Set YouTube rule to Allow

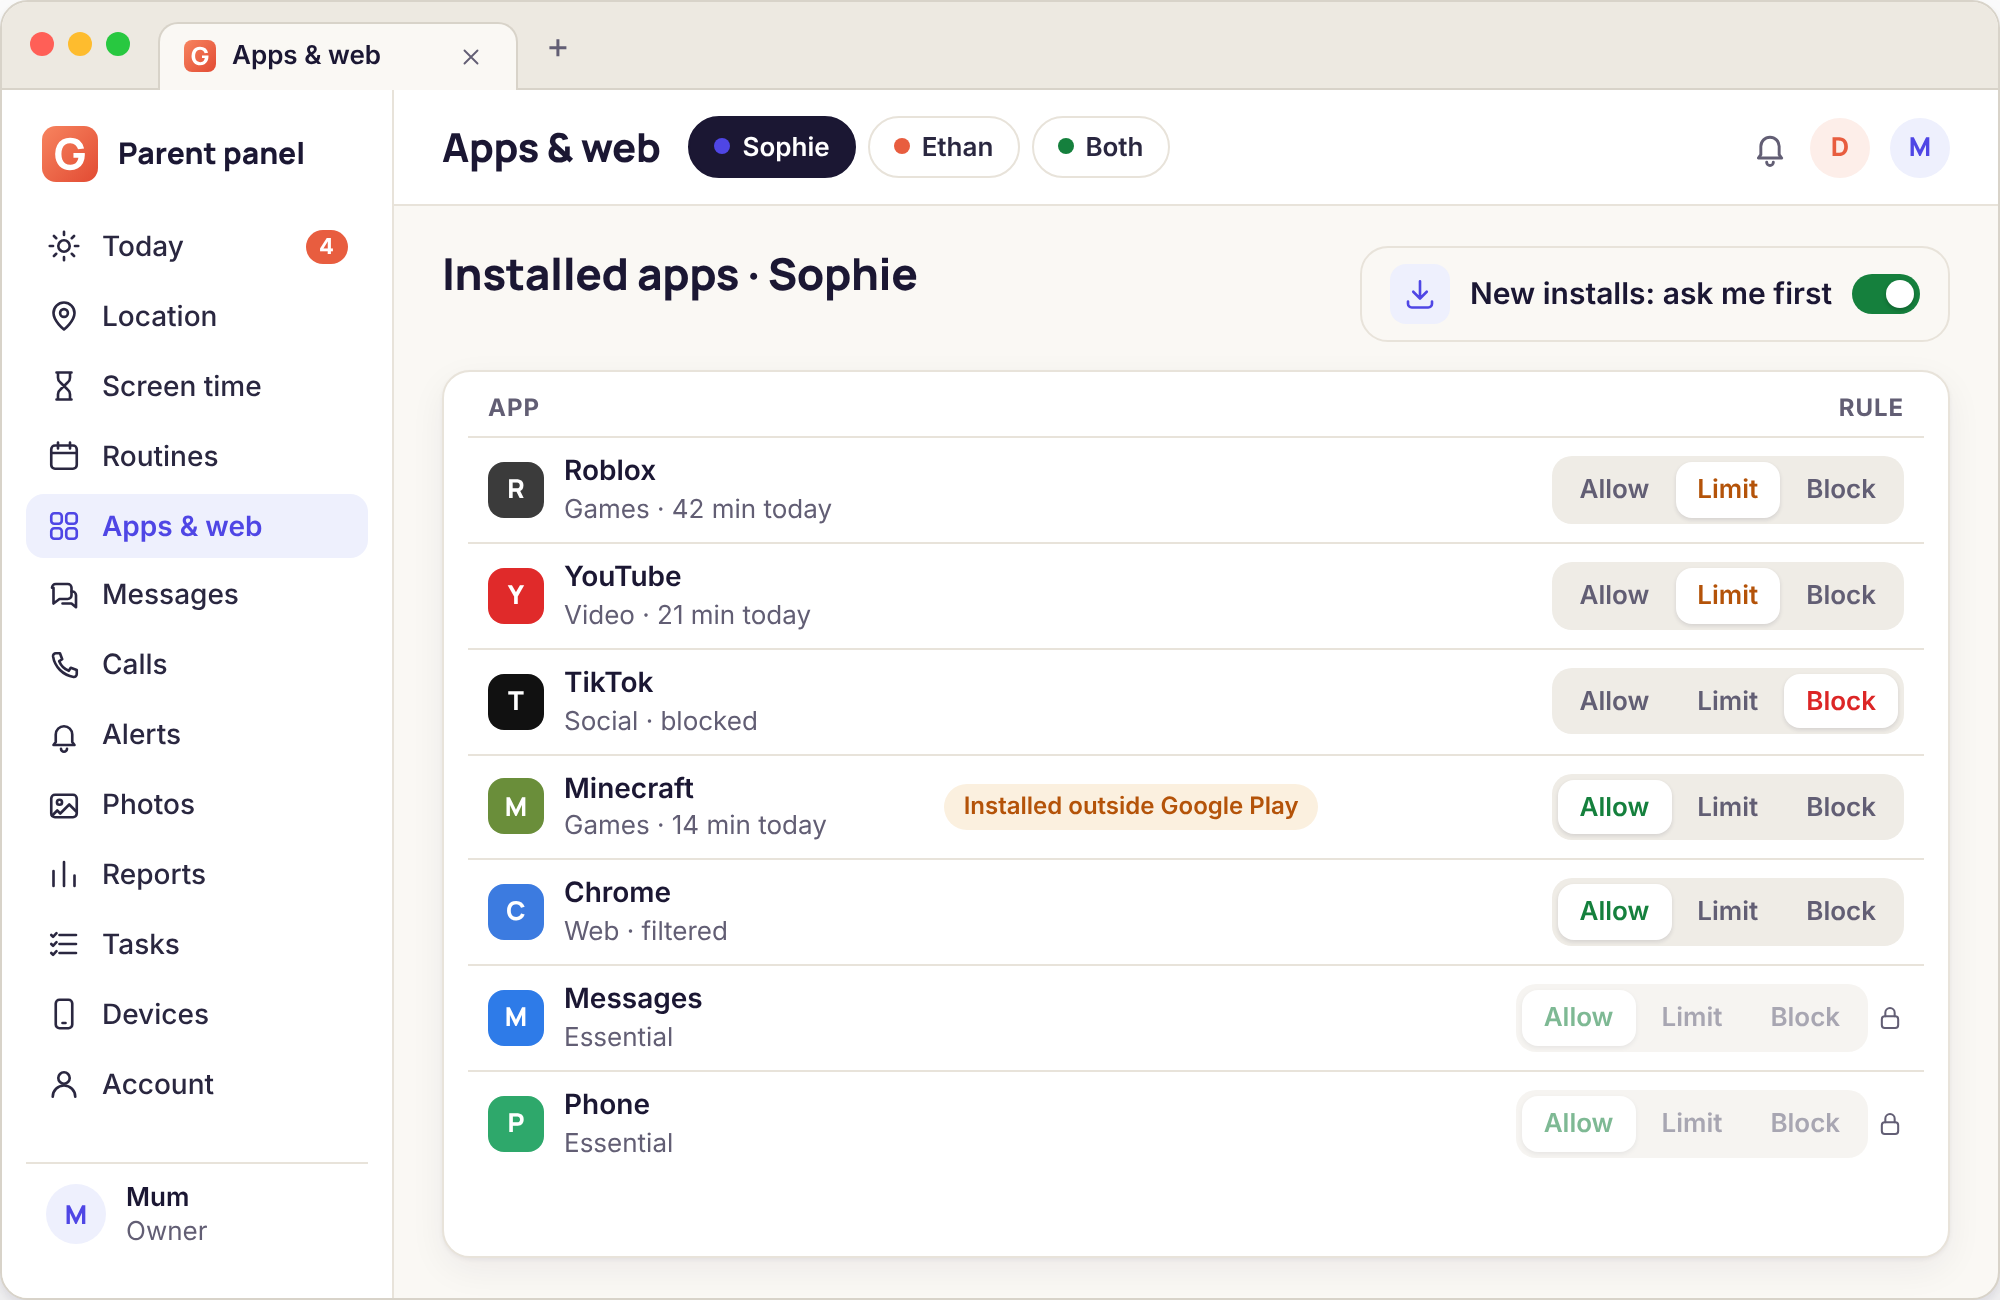1614,596
